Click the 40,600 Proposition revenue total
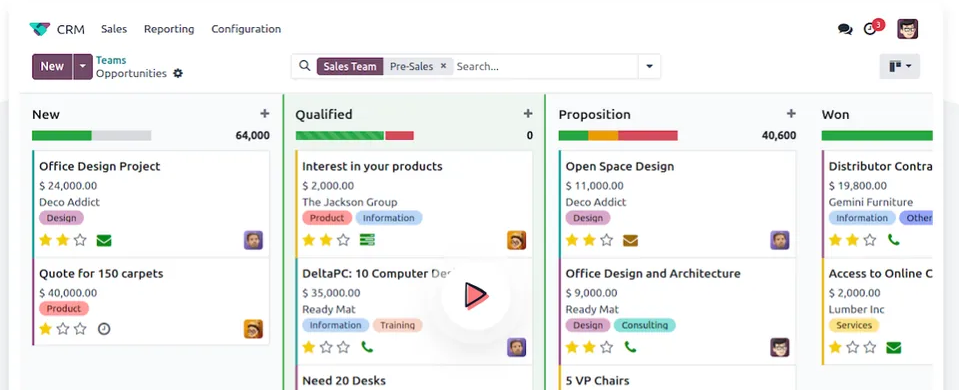The width and height of the screenshot is (959, 390). click(779, 136)
